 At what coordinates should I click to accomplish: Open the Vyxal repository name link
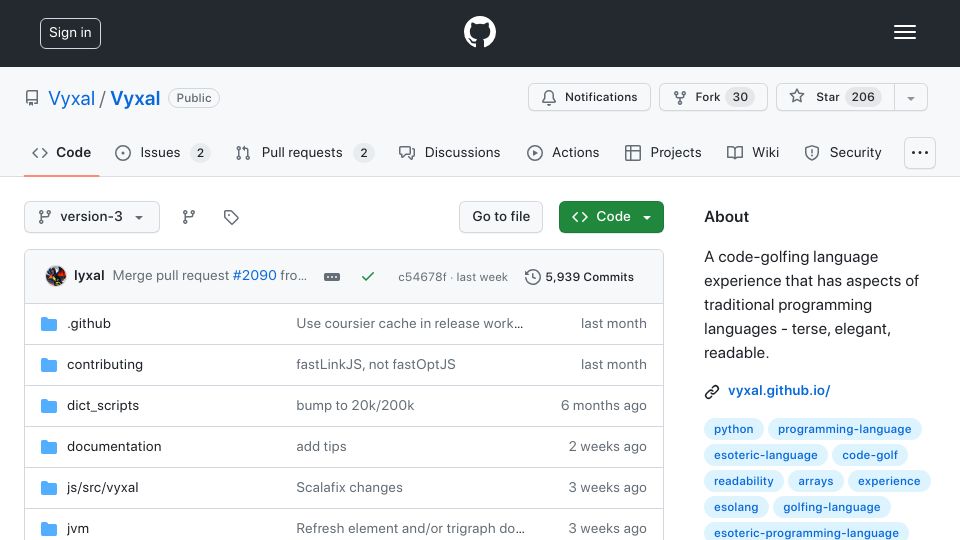tap(135, 98)
